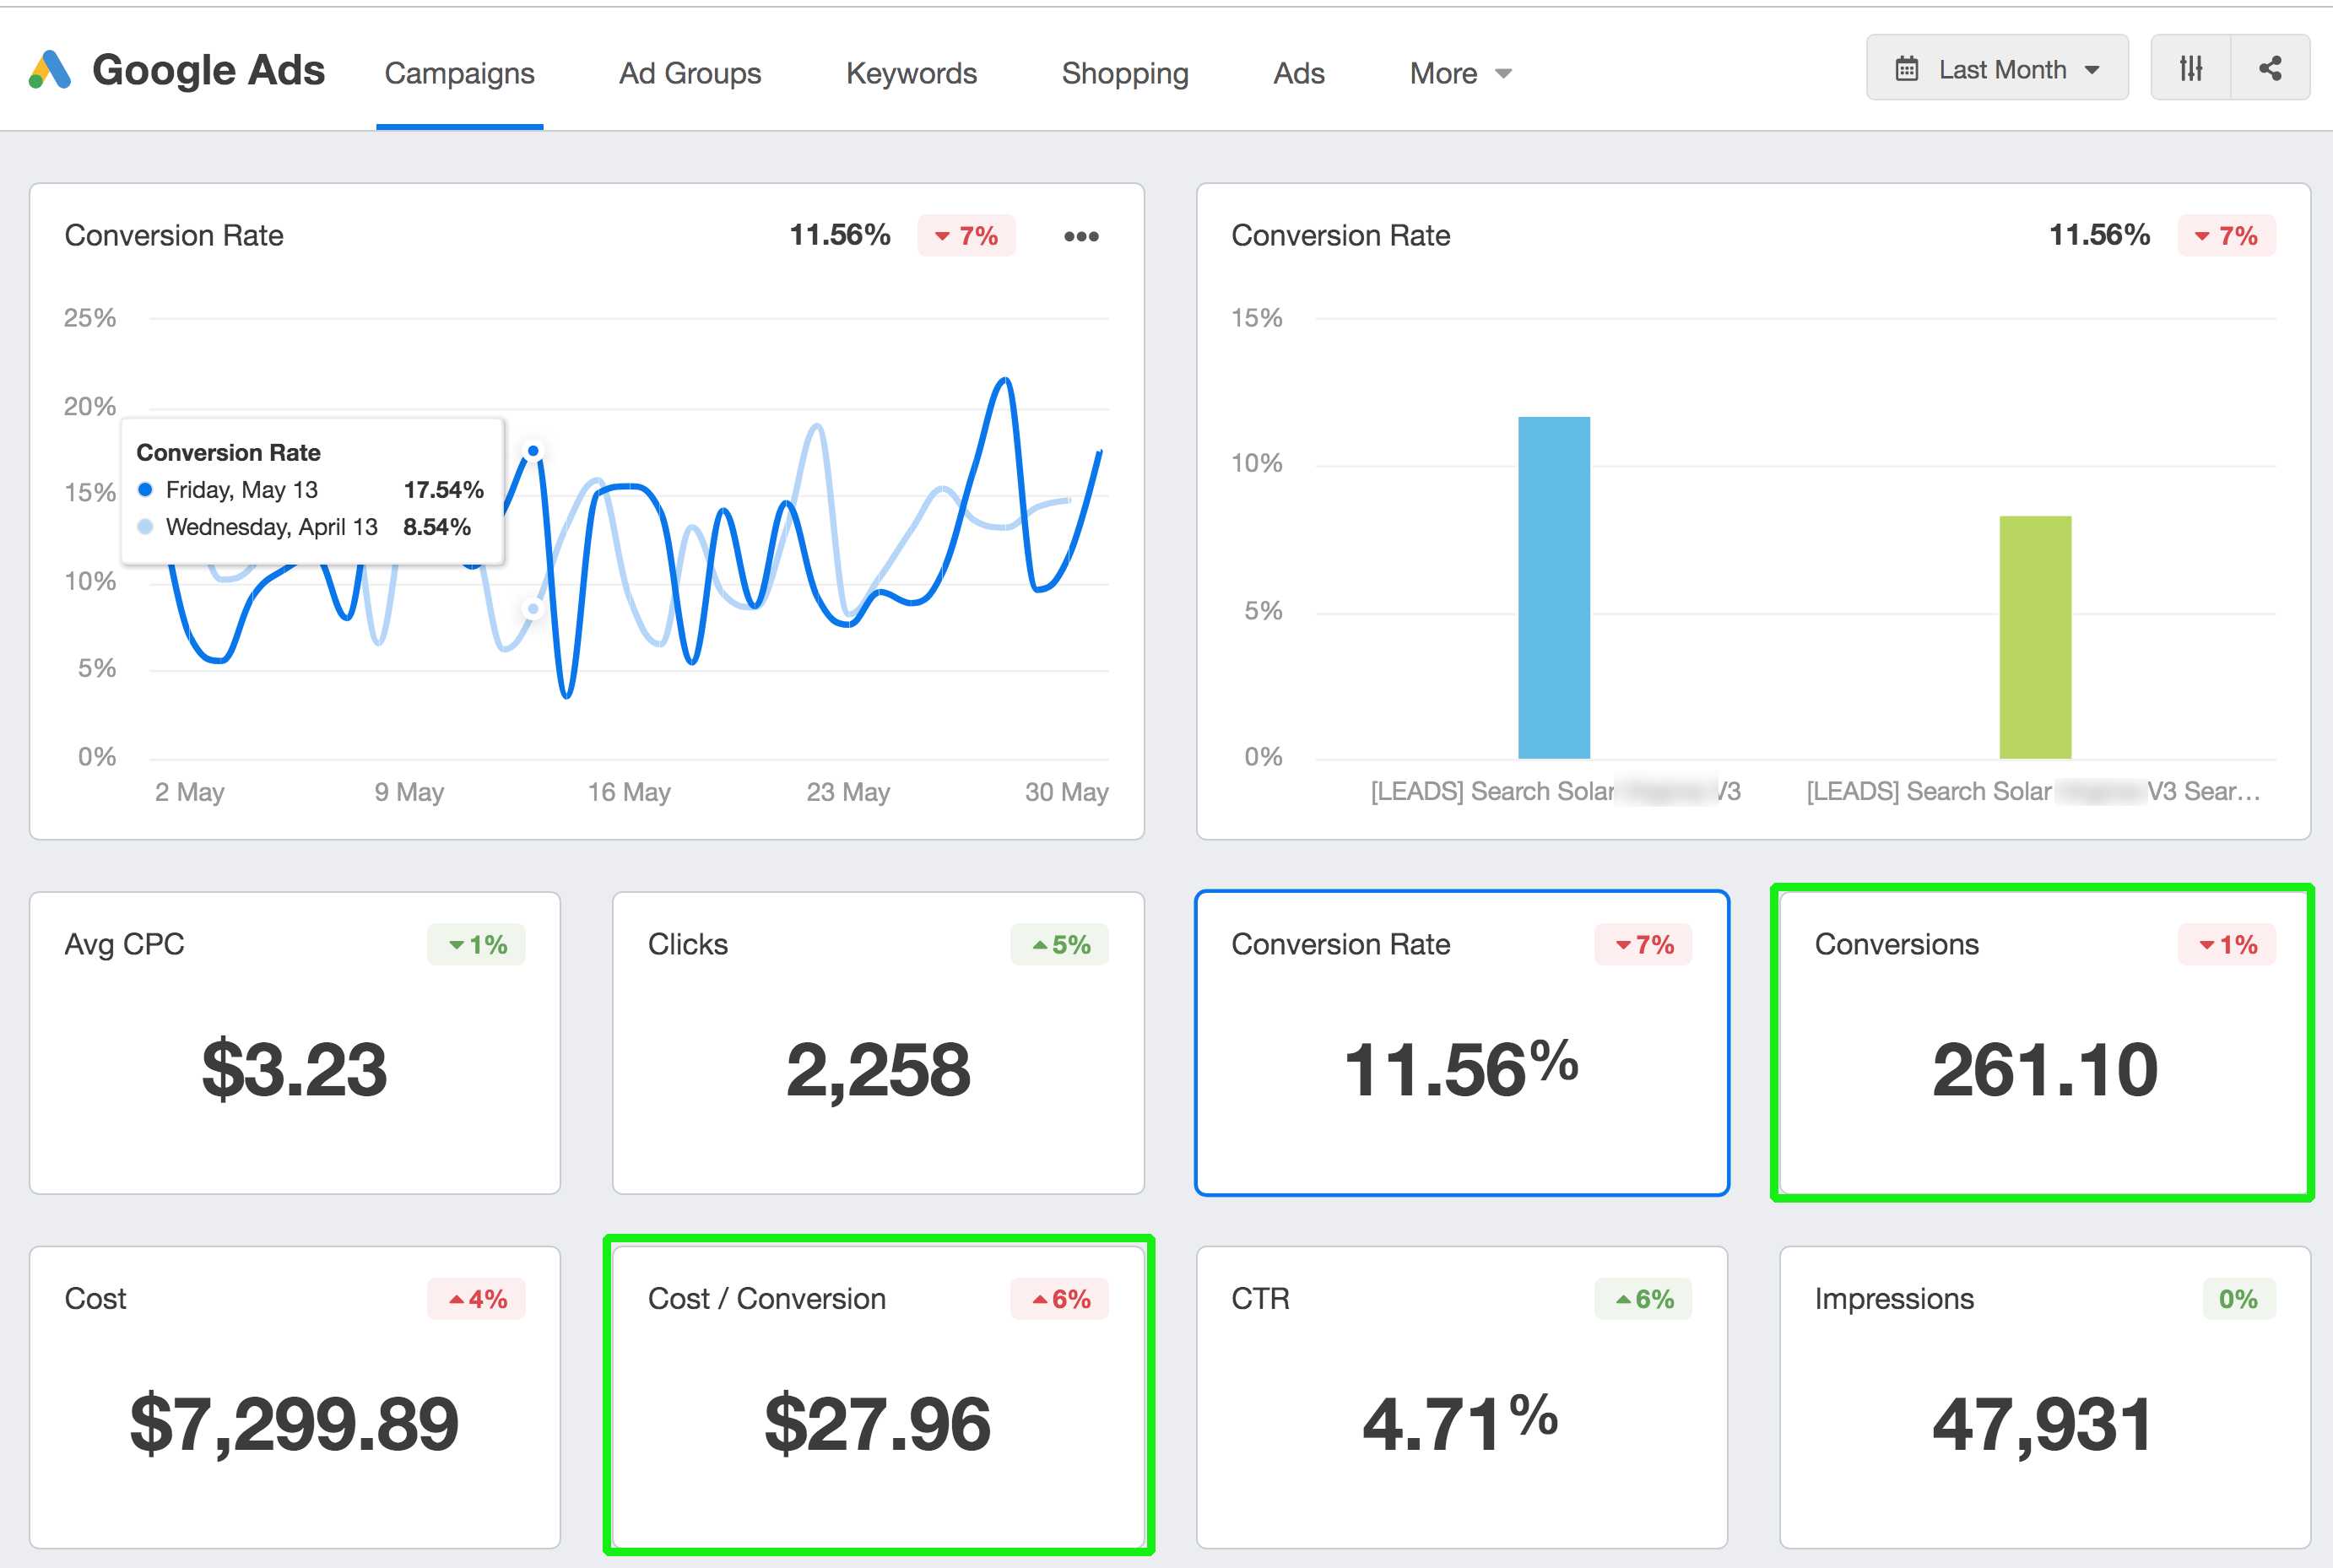Screen dimensions: 2333x1568
Task: Click the bar label ending 'V3 Sear…'
Action: click(2033, 791)
